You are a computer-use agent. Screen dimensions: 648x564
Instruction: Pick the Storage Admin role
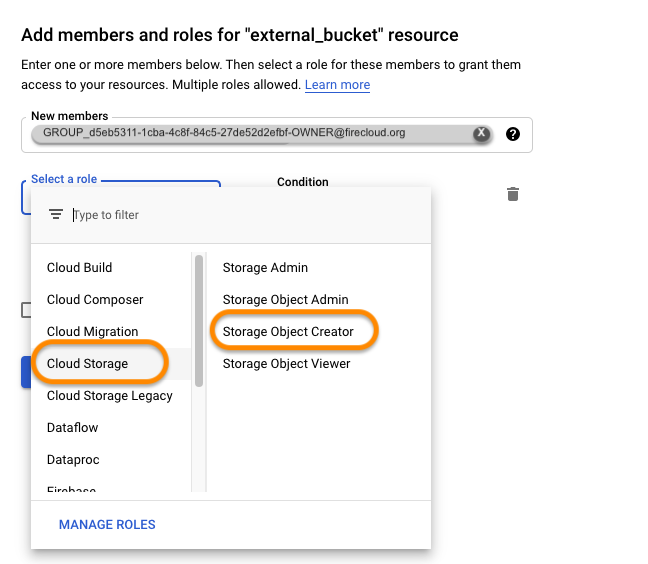tap(265, 268)
